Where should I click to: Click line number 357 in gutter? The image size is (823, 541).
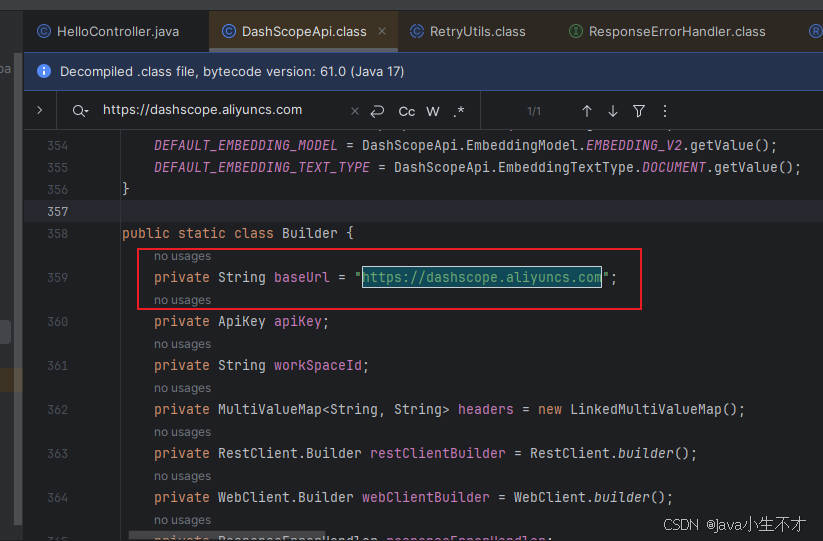(x=58, y=211)
